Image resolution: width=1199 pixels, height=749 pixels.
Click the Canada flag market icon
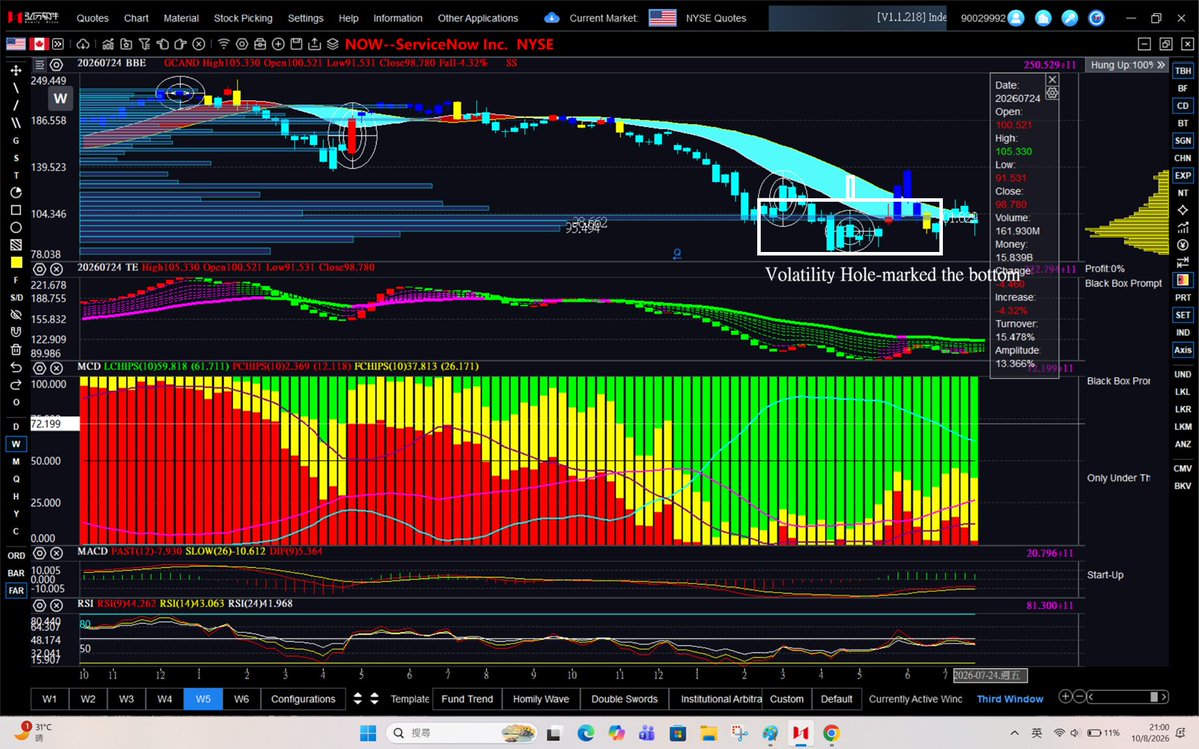click(x=38, y=44)
